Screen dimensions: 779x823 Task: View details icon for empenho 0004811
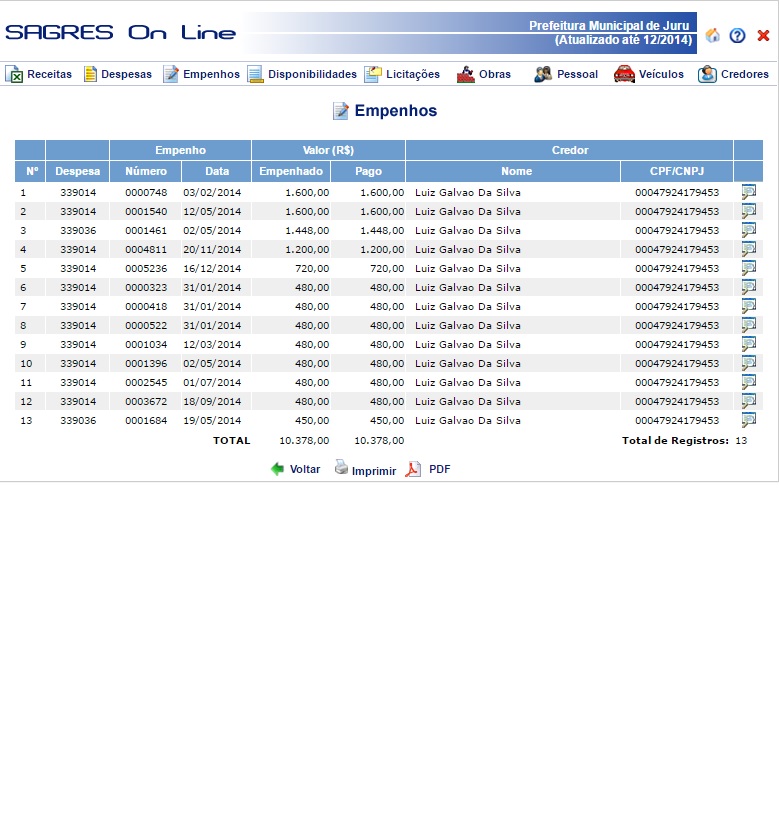click(748, 249)
